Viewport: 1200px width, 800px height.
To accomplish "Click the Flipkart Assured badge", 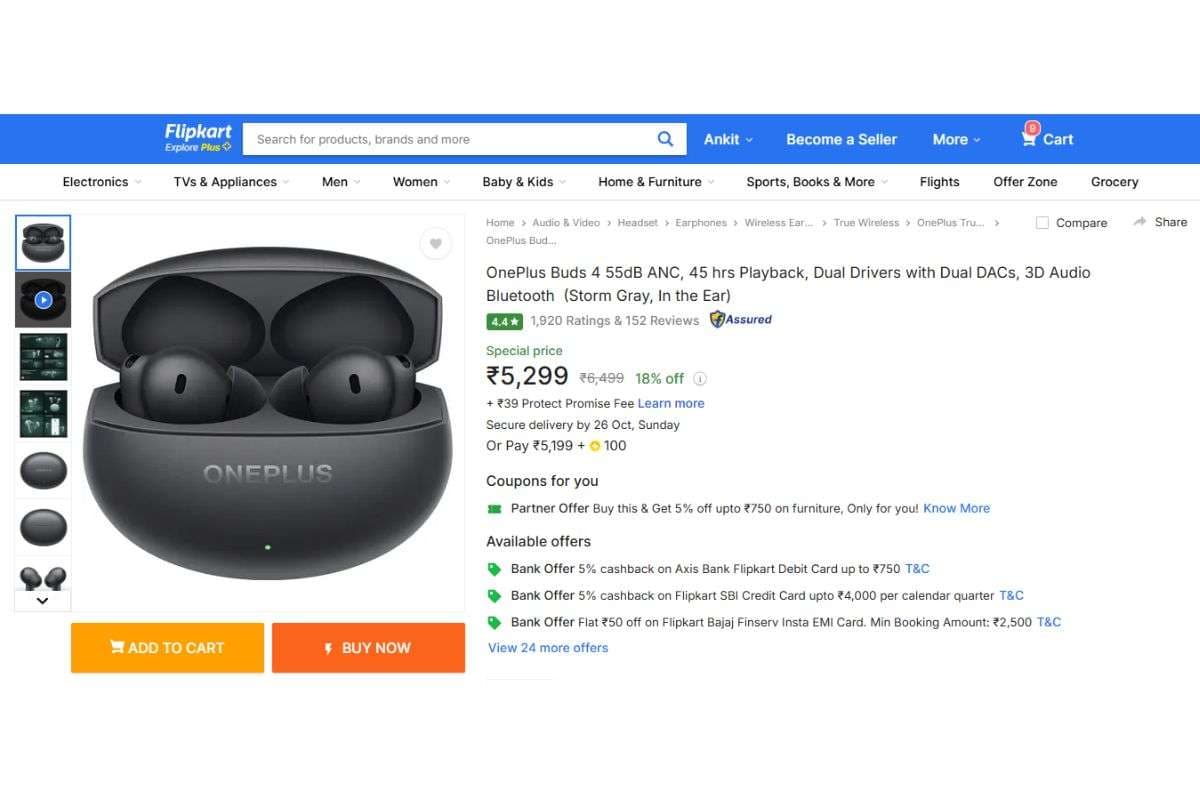I will click(741, 320).
